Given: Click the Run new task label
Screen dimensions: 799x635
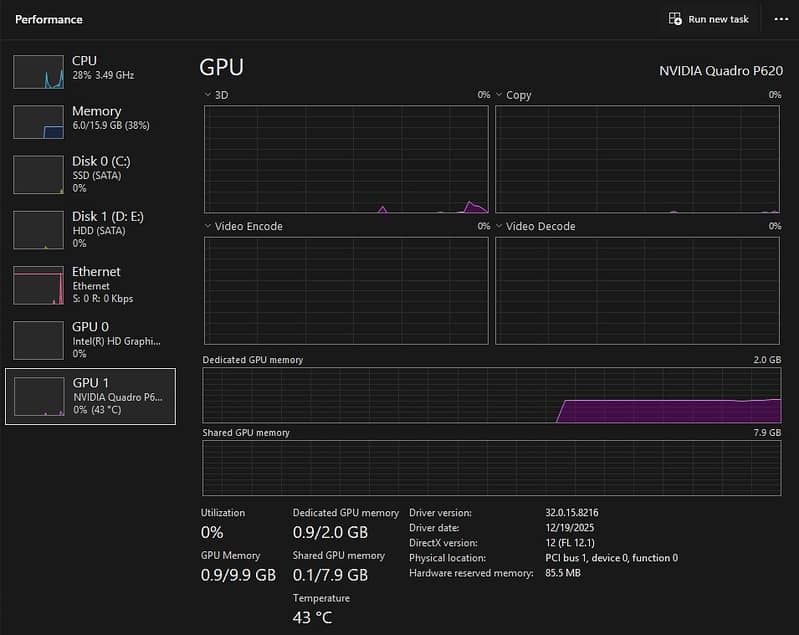Looking at the screenshot, I should (x=718, y=19).
